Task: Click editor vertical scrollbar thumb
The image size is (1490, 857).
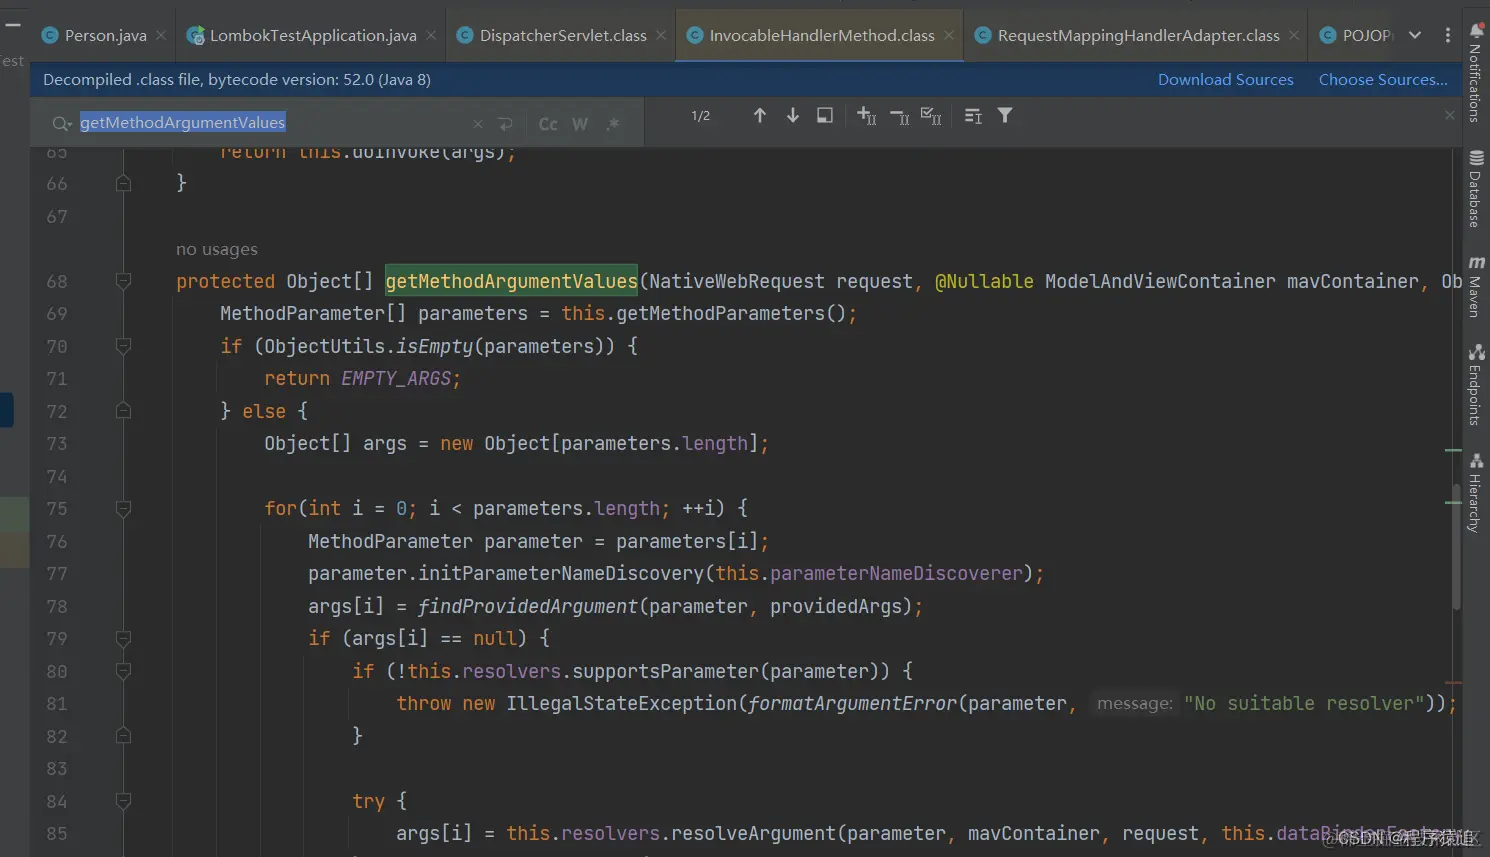Action: click(x=1456, y=546)
